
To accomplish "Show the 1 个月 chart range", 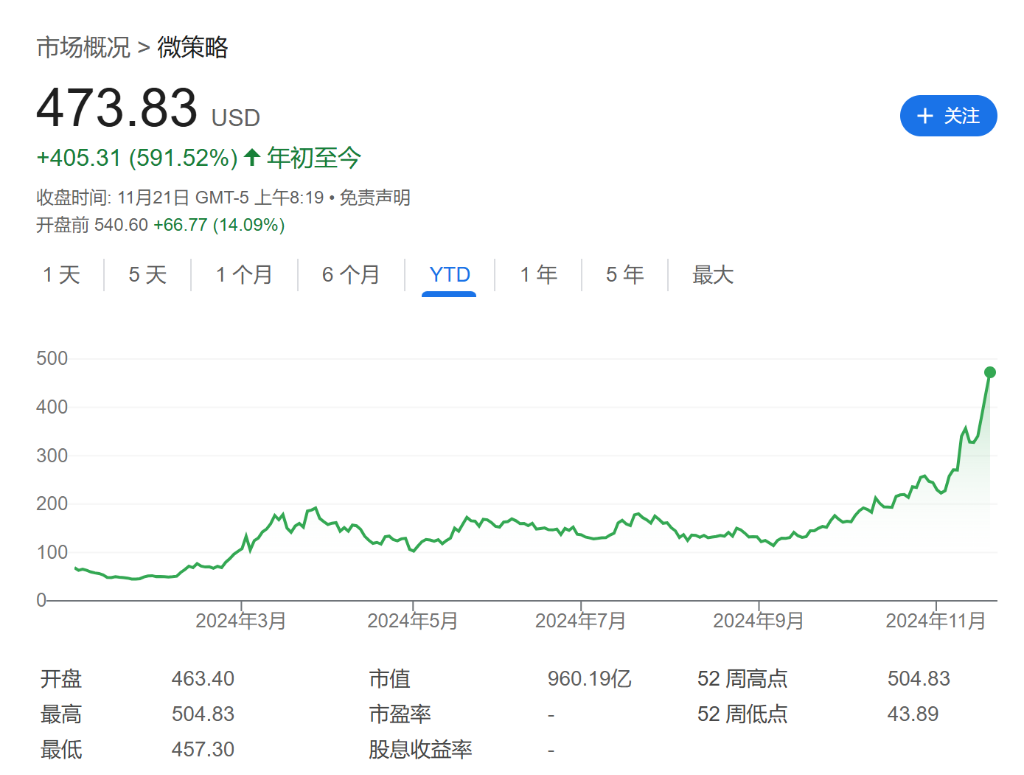I will [x=244, y=275].
